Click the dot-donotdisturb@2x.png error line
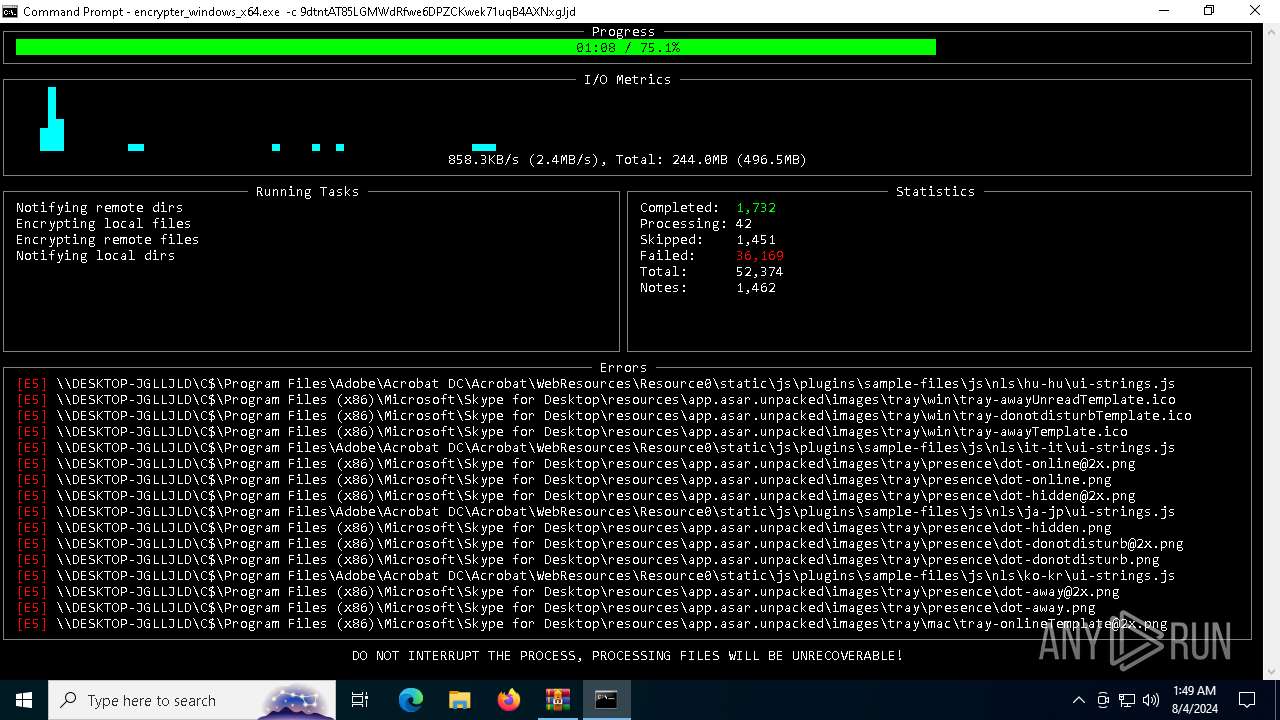The image size is (1280, 720). 600,543
